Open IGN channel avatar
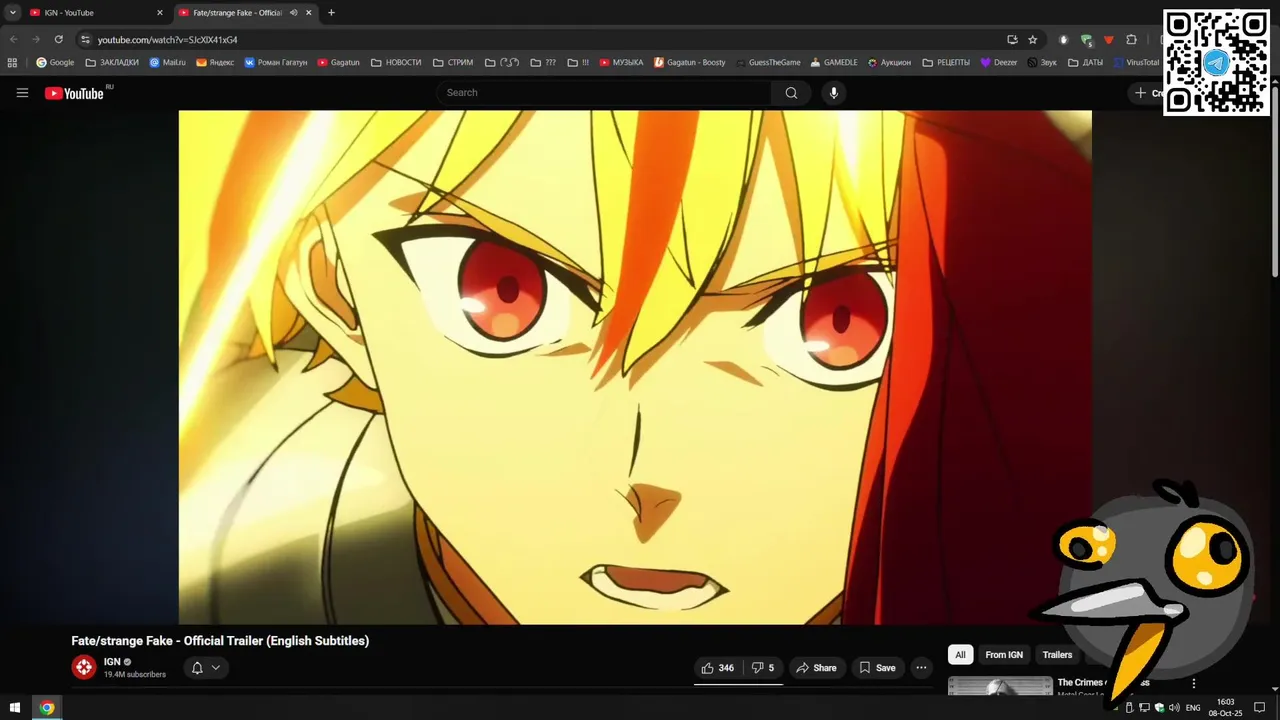Viewport: 1280px width, 720px height. 84,667
